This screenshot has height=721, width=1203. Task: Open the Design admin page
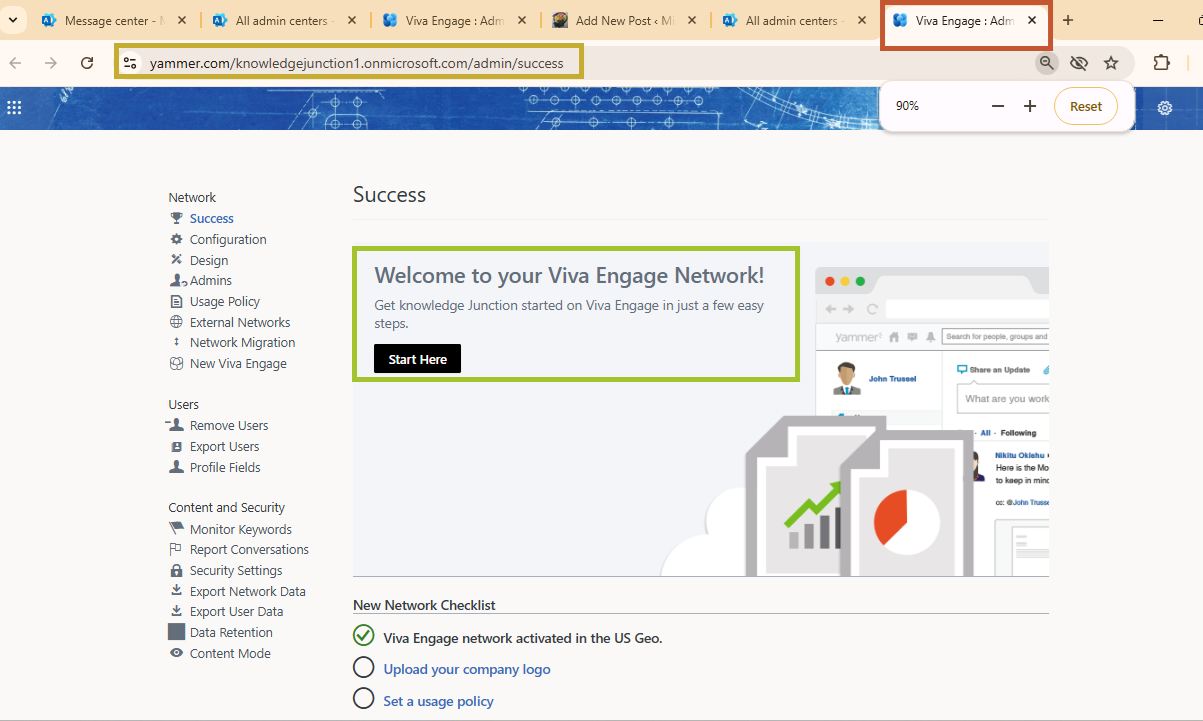[209, 260]
